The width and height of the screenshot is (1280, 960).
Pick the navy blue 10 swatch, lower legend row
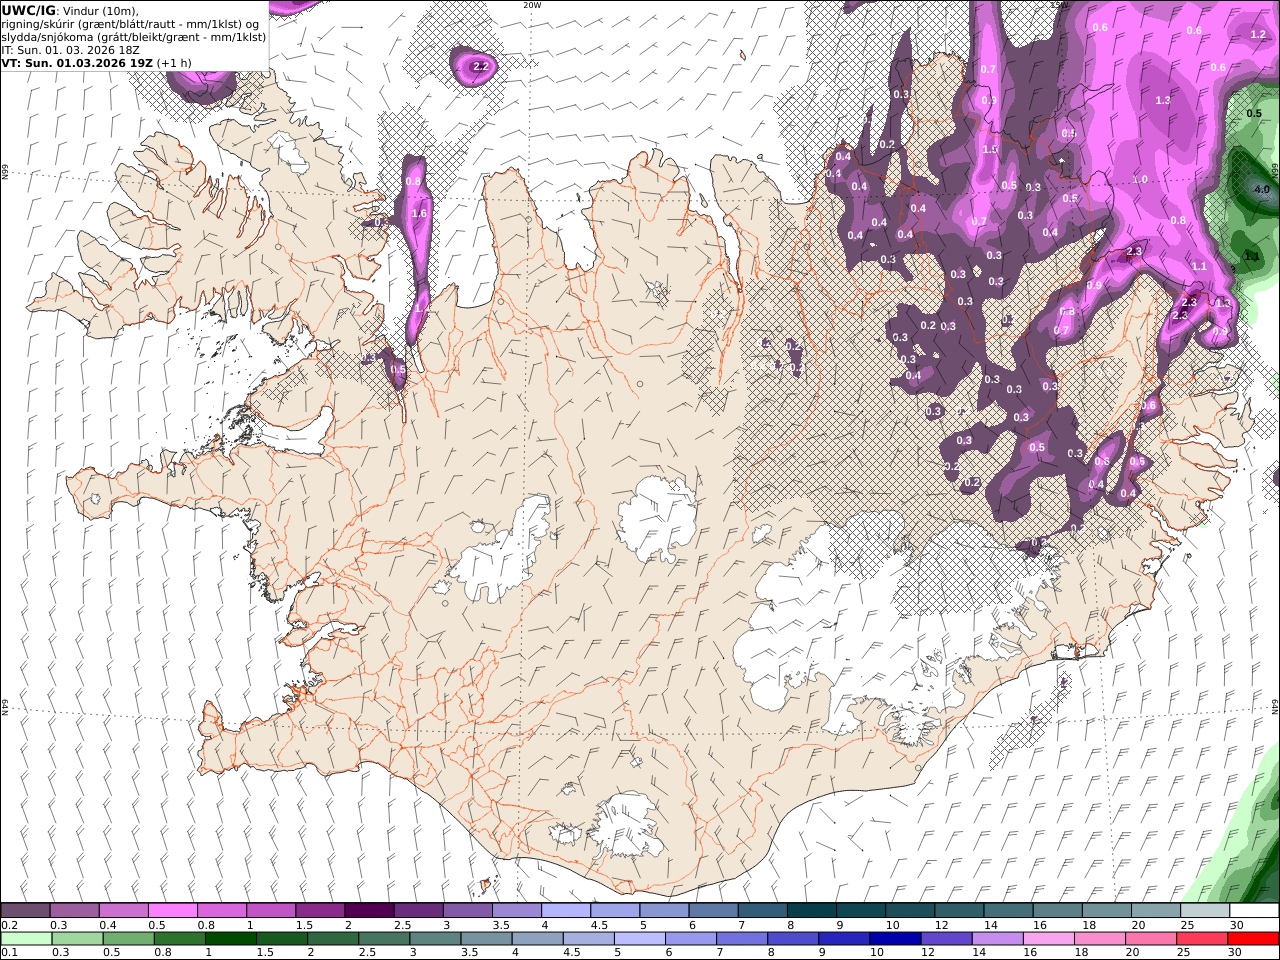click(x=895, y=939)
